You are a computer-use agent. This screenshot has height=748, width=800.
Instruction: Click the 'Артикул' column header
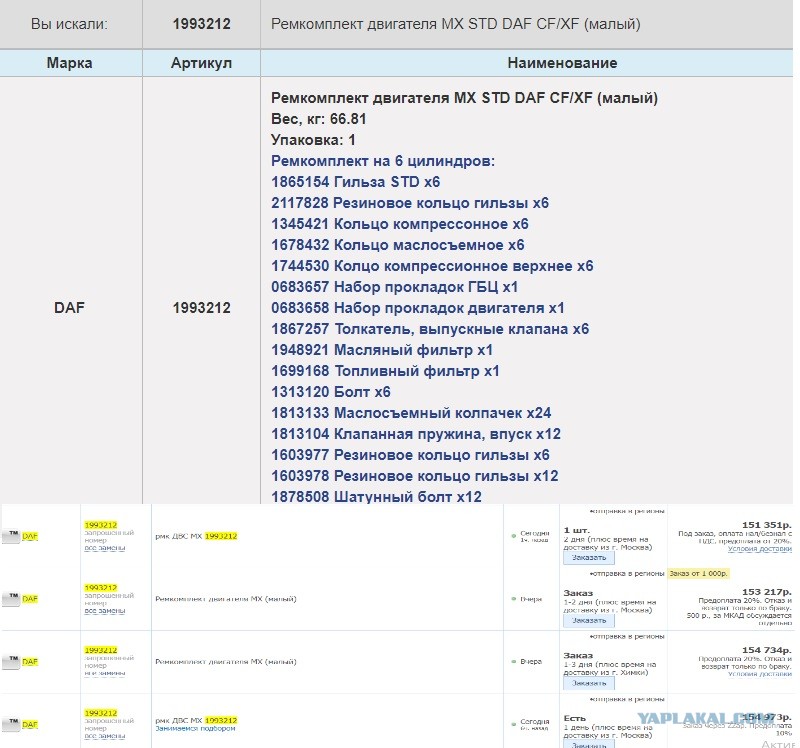[x=202, y=63]
